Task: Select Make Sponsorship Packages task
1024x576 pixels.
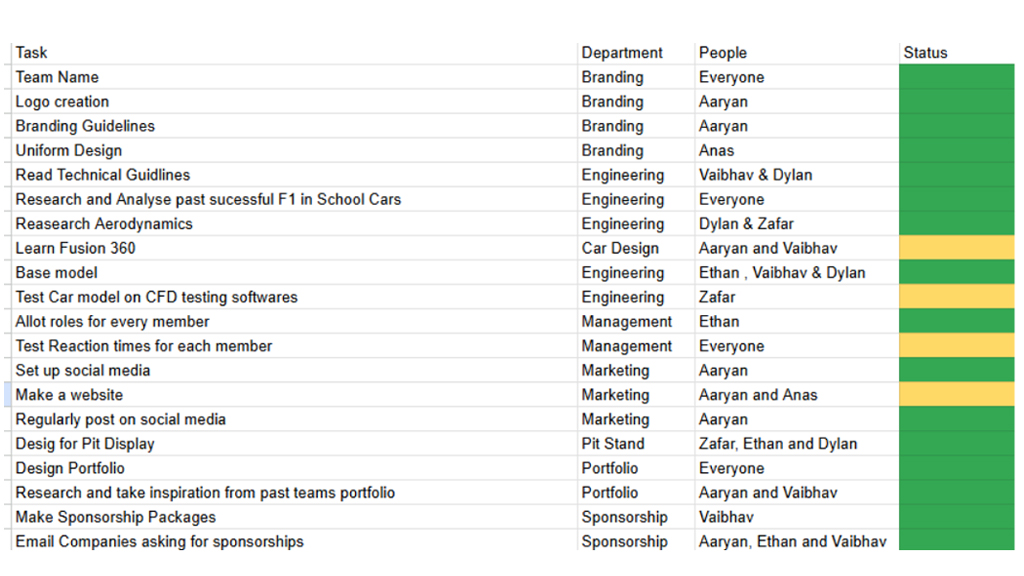Action: click(x=295, y=517)
